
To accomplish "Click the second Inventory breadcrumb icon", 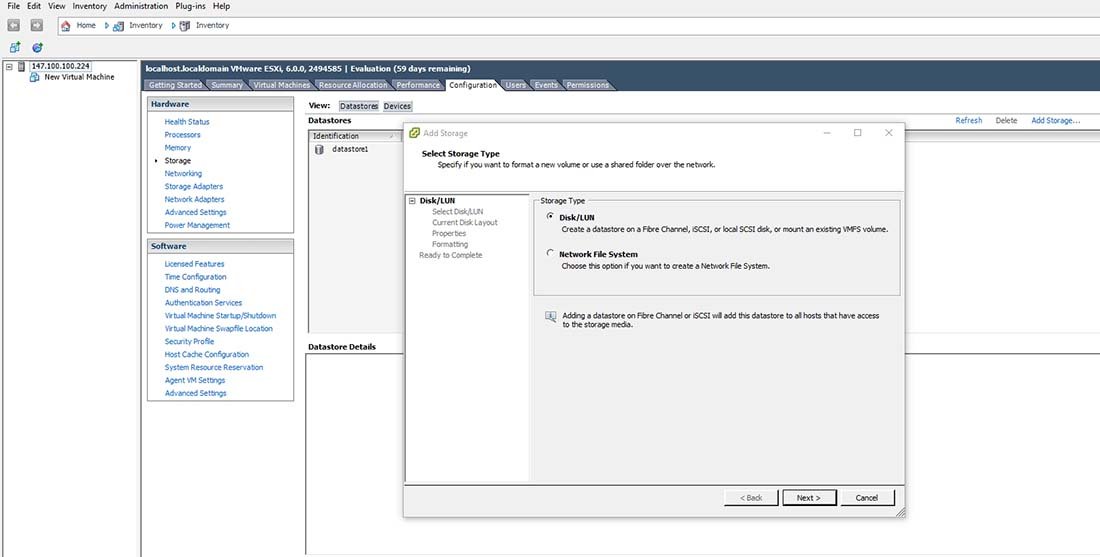I will [x=185, y=25].
